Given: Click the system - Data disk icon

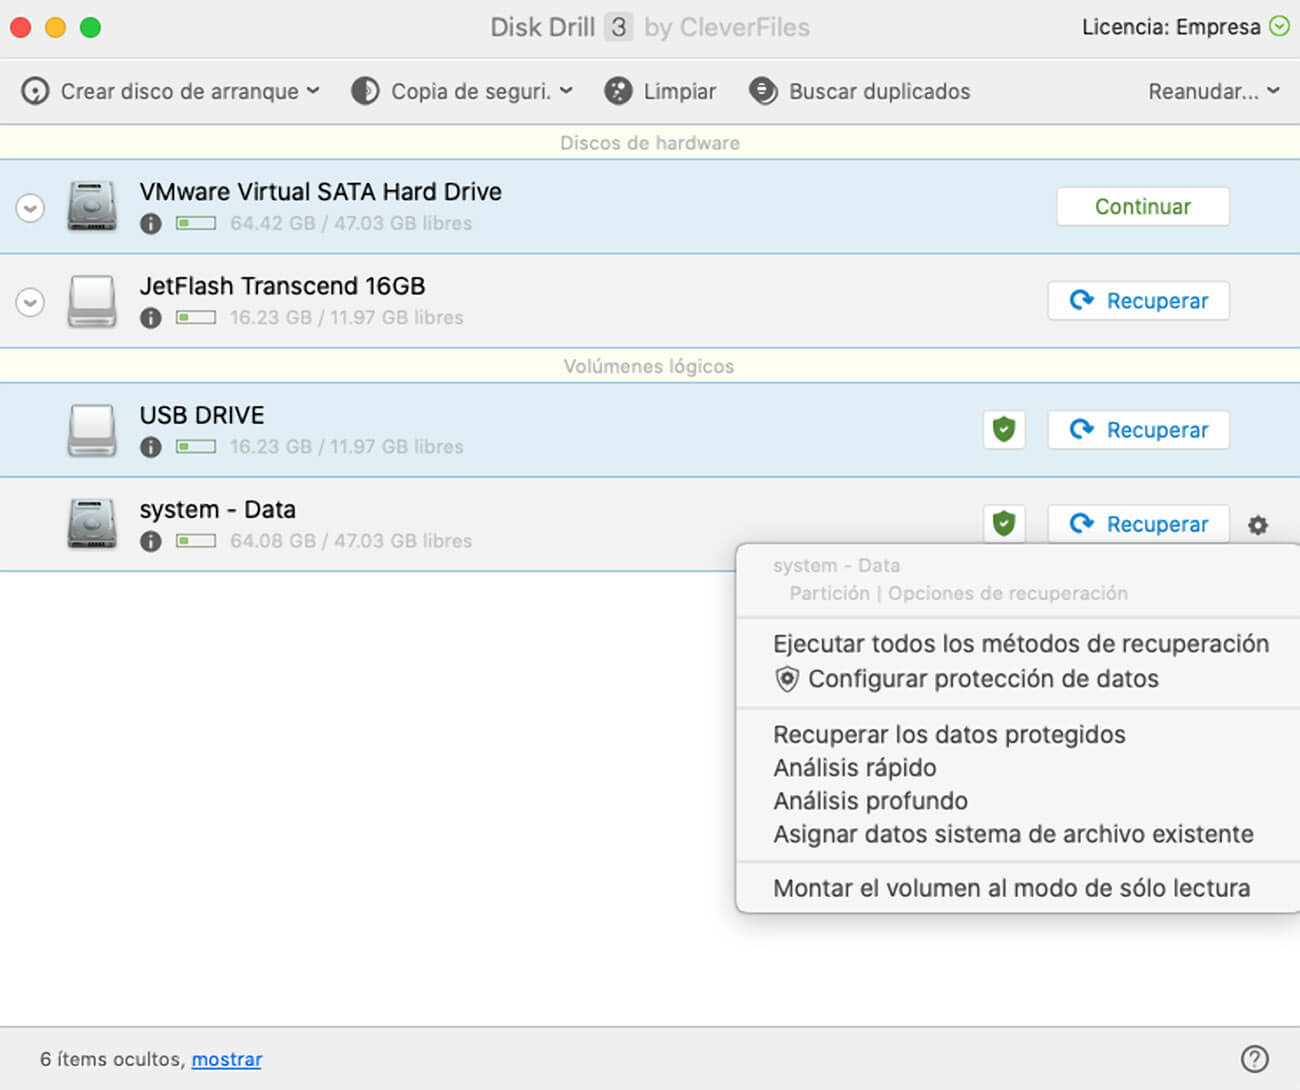Looking at the screenshot, I should 92,524.
